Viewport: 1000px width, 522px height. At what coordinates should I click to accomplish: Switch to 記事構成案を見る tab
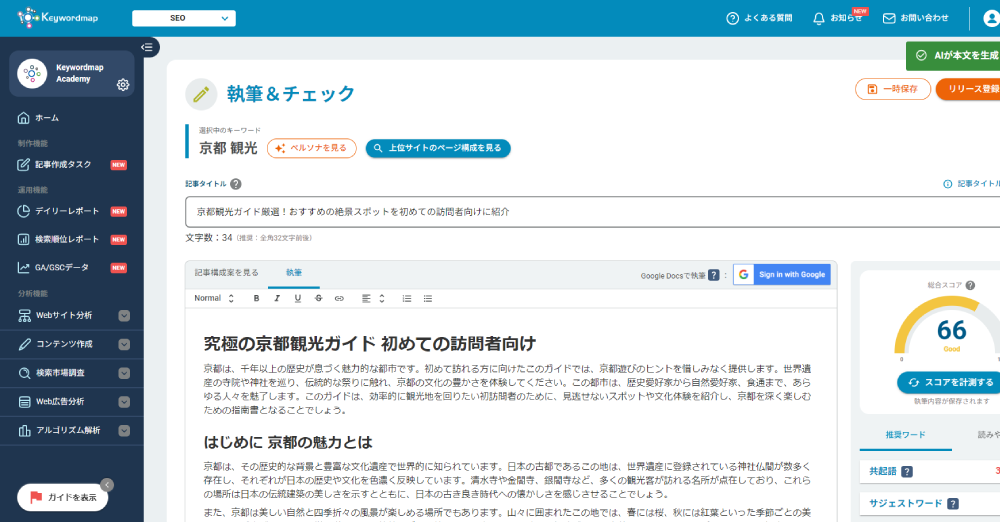pos(226,273)
